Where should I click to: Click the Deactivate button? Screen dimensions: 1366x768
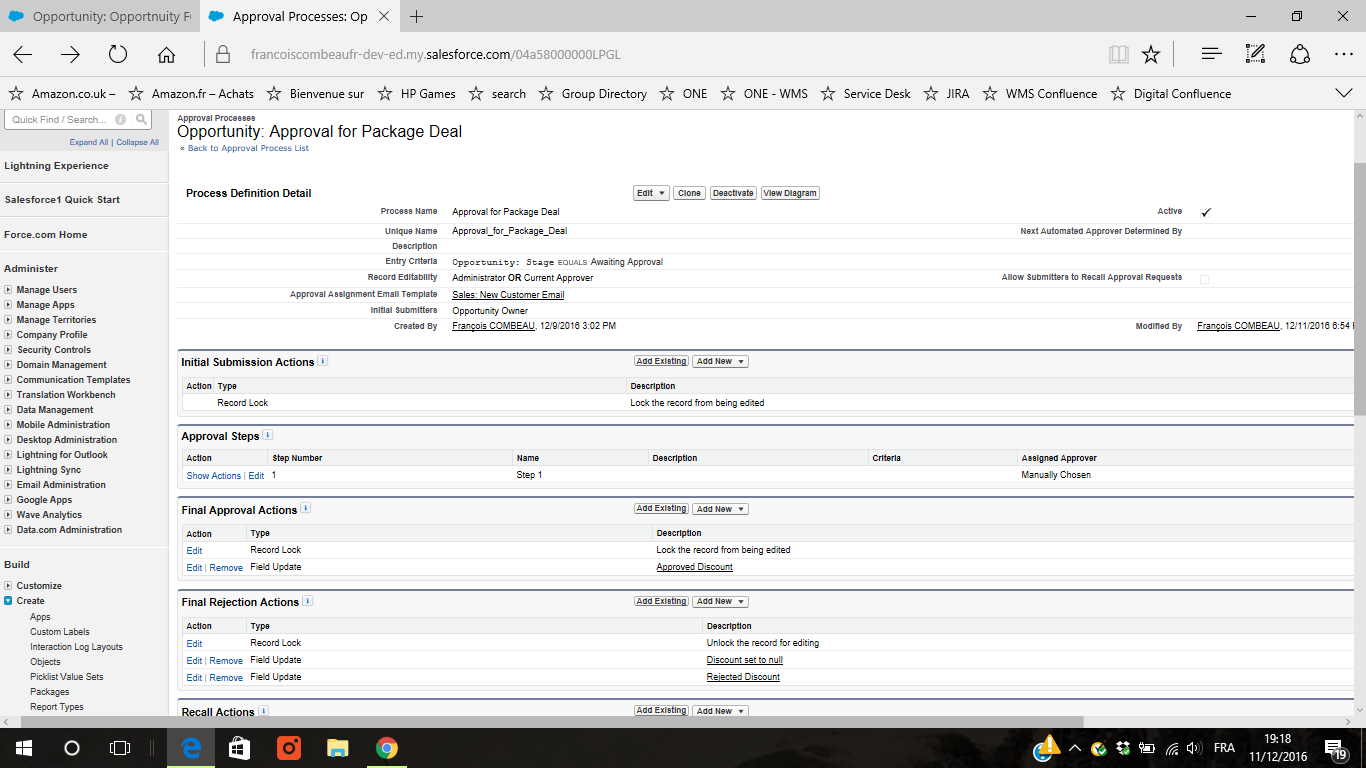(x=733, y=193)
